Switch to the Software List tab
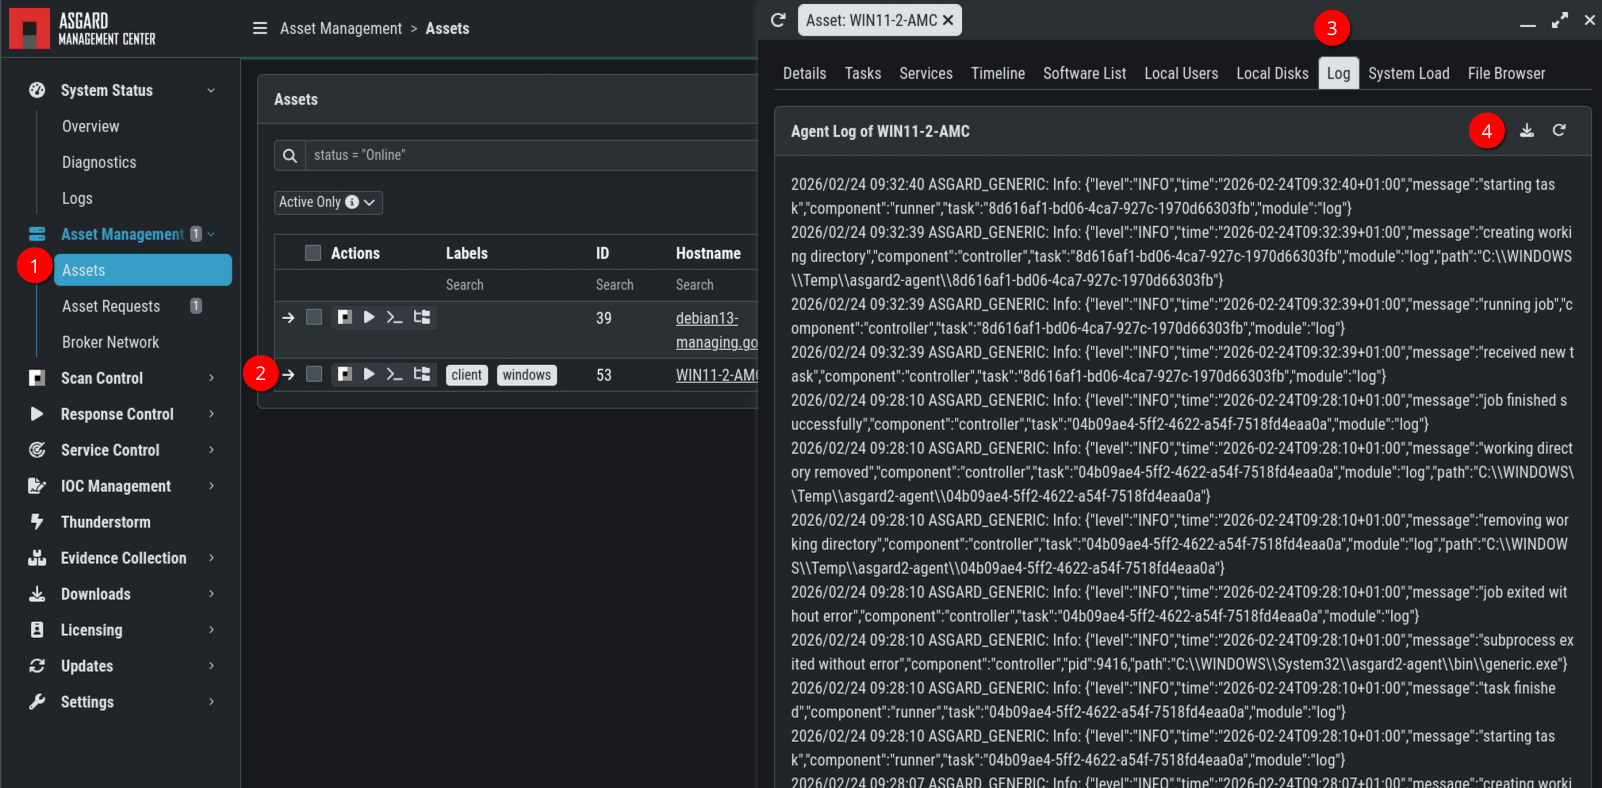The width and height of the screenshot is (1602, 788). coord(1084,73)
